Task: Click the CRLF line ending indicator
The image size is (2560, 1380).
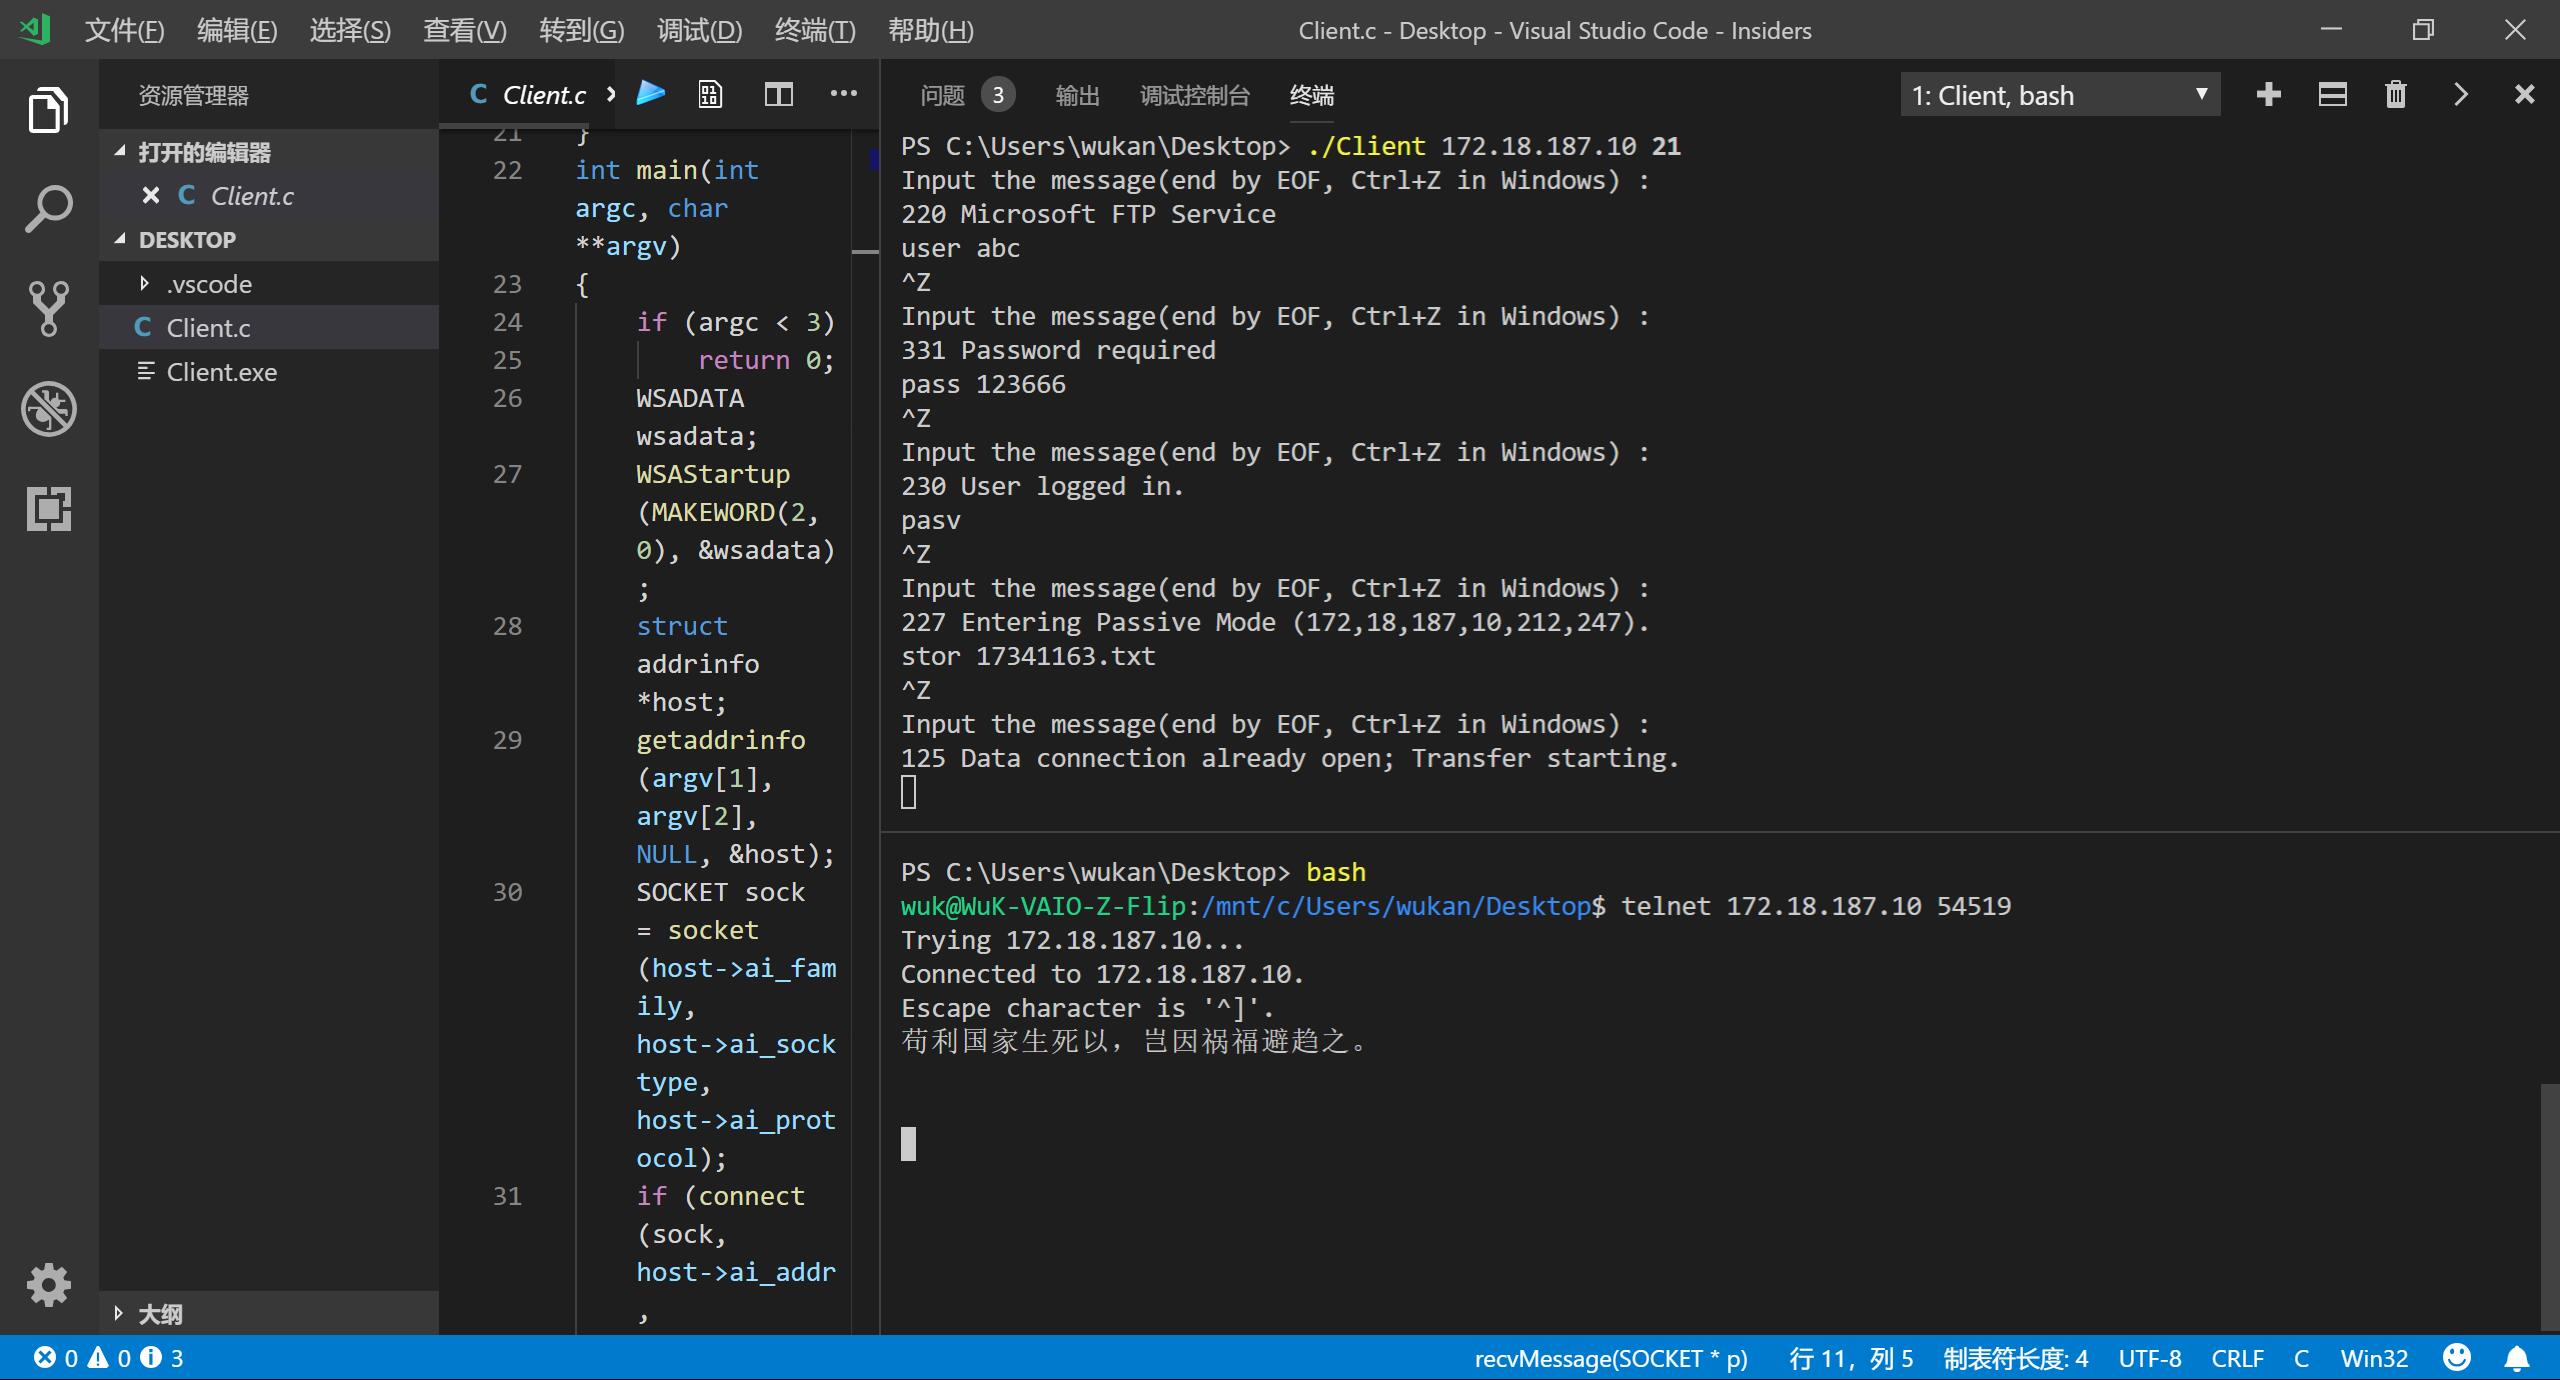Action: click(2236, 1358)
